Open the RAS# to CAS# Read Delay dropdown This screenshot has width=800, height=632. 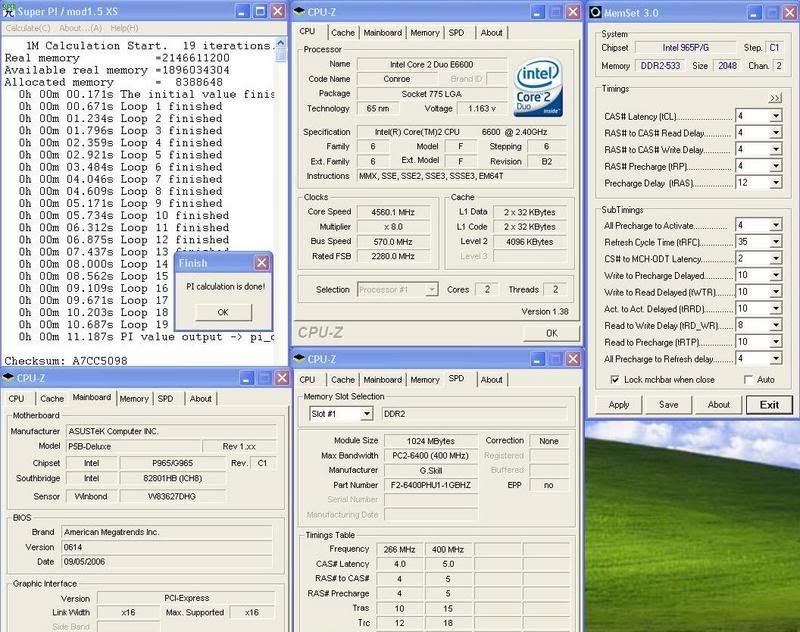click(776, 133)
